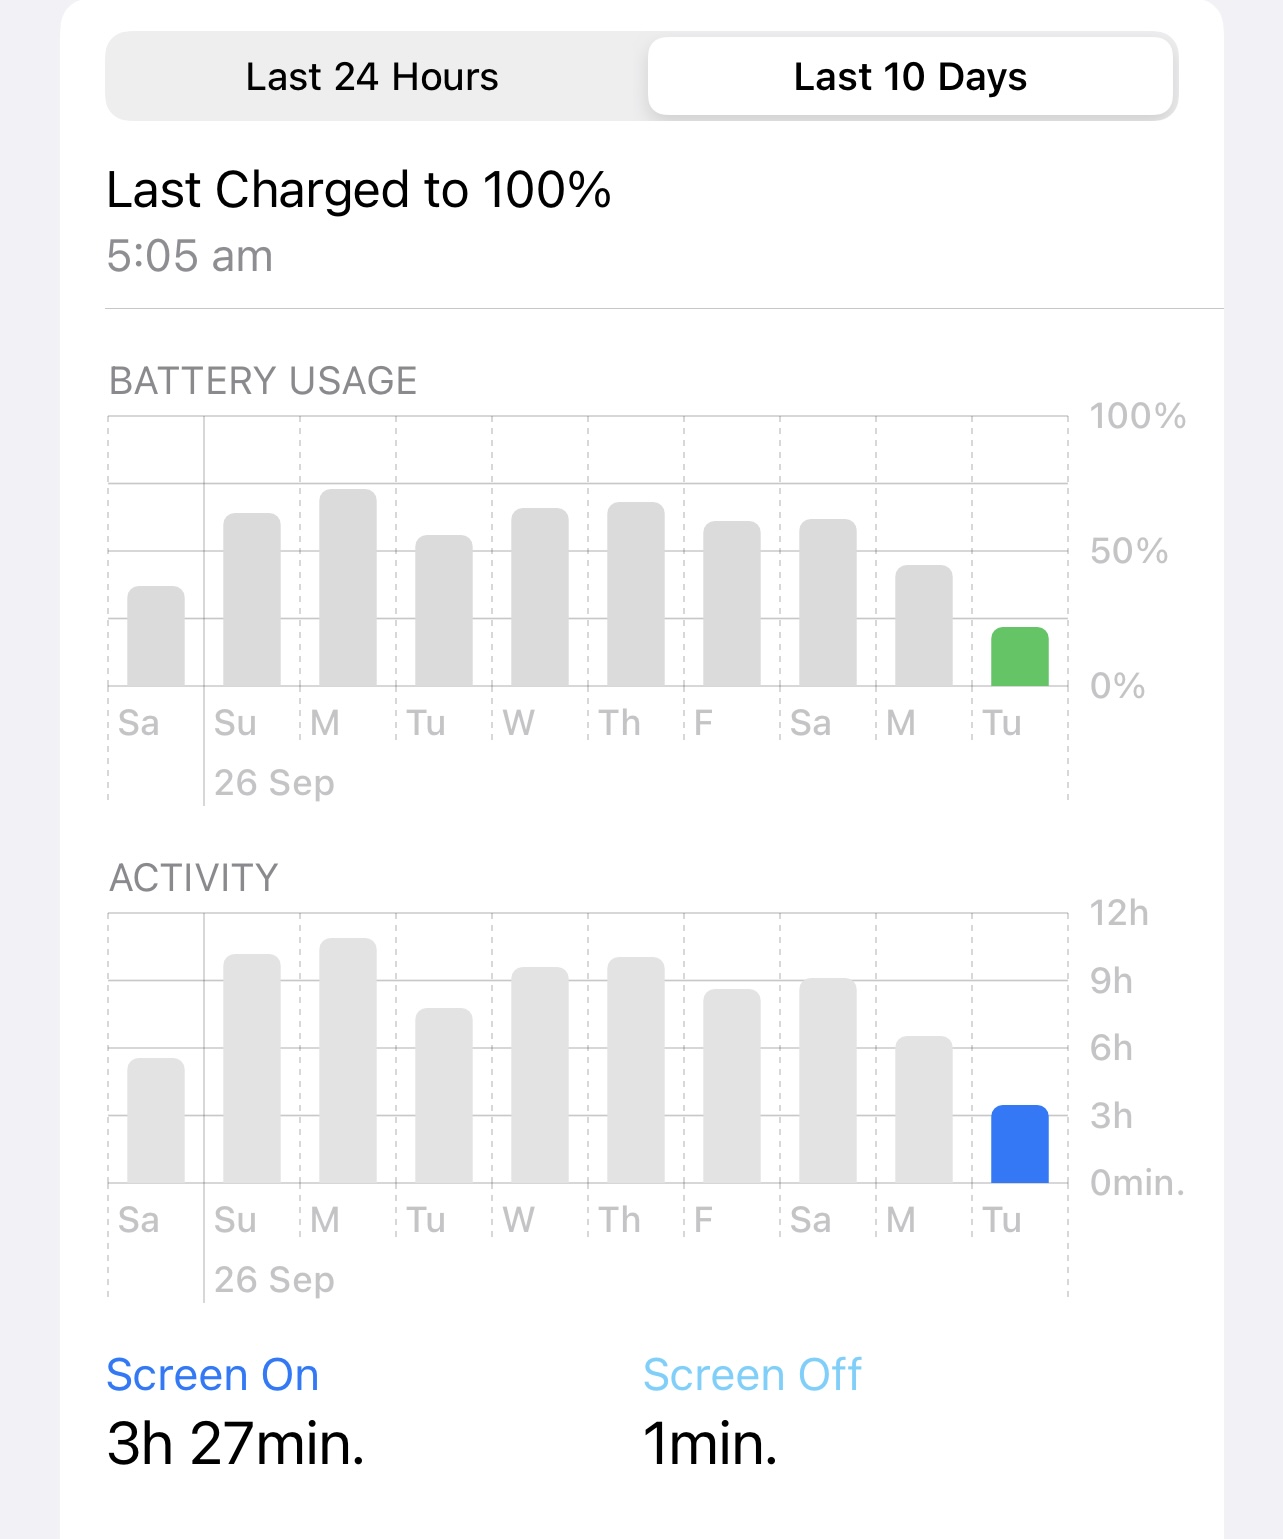
Task: Tap the green Tuesday battery usage bar
Action: (1019, 656)
